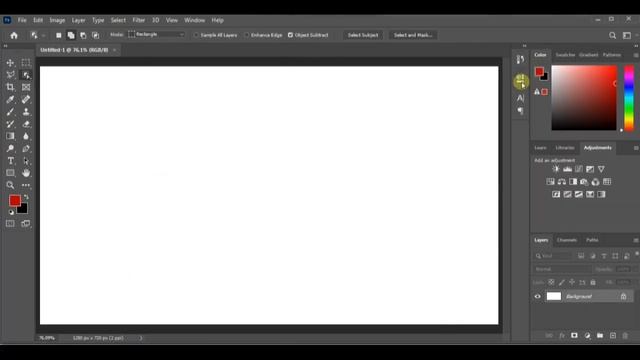Add a Color Balance adjustment
This screenshot has width=640, height=360.
pyautogui.click(x=562, y=182)
